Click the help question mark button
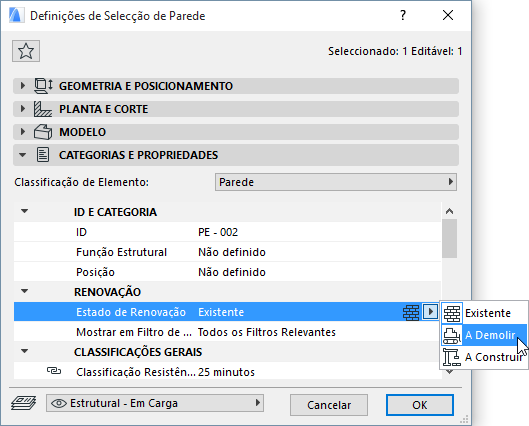Screen dimensions: 529x426 click(x=403, y=15)
